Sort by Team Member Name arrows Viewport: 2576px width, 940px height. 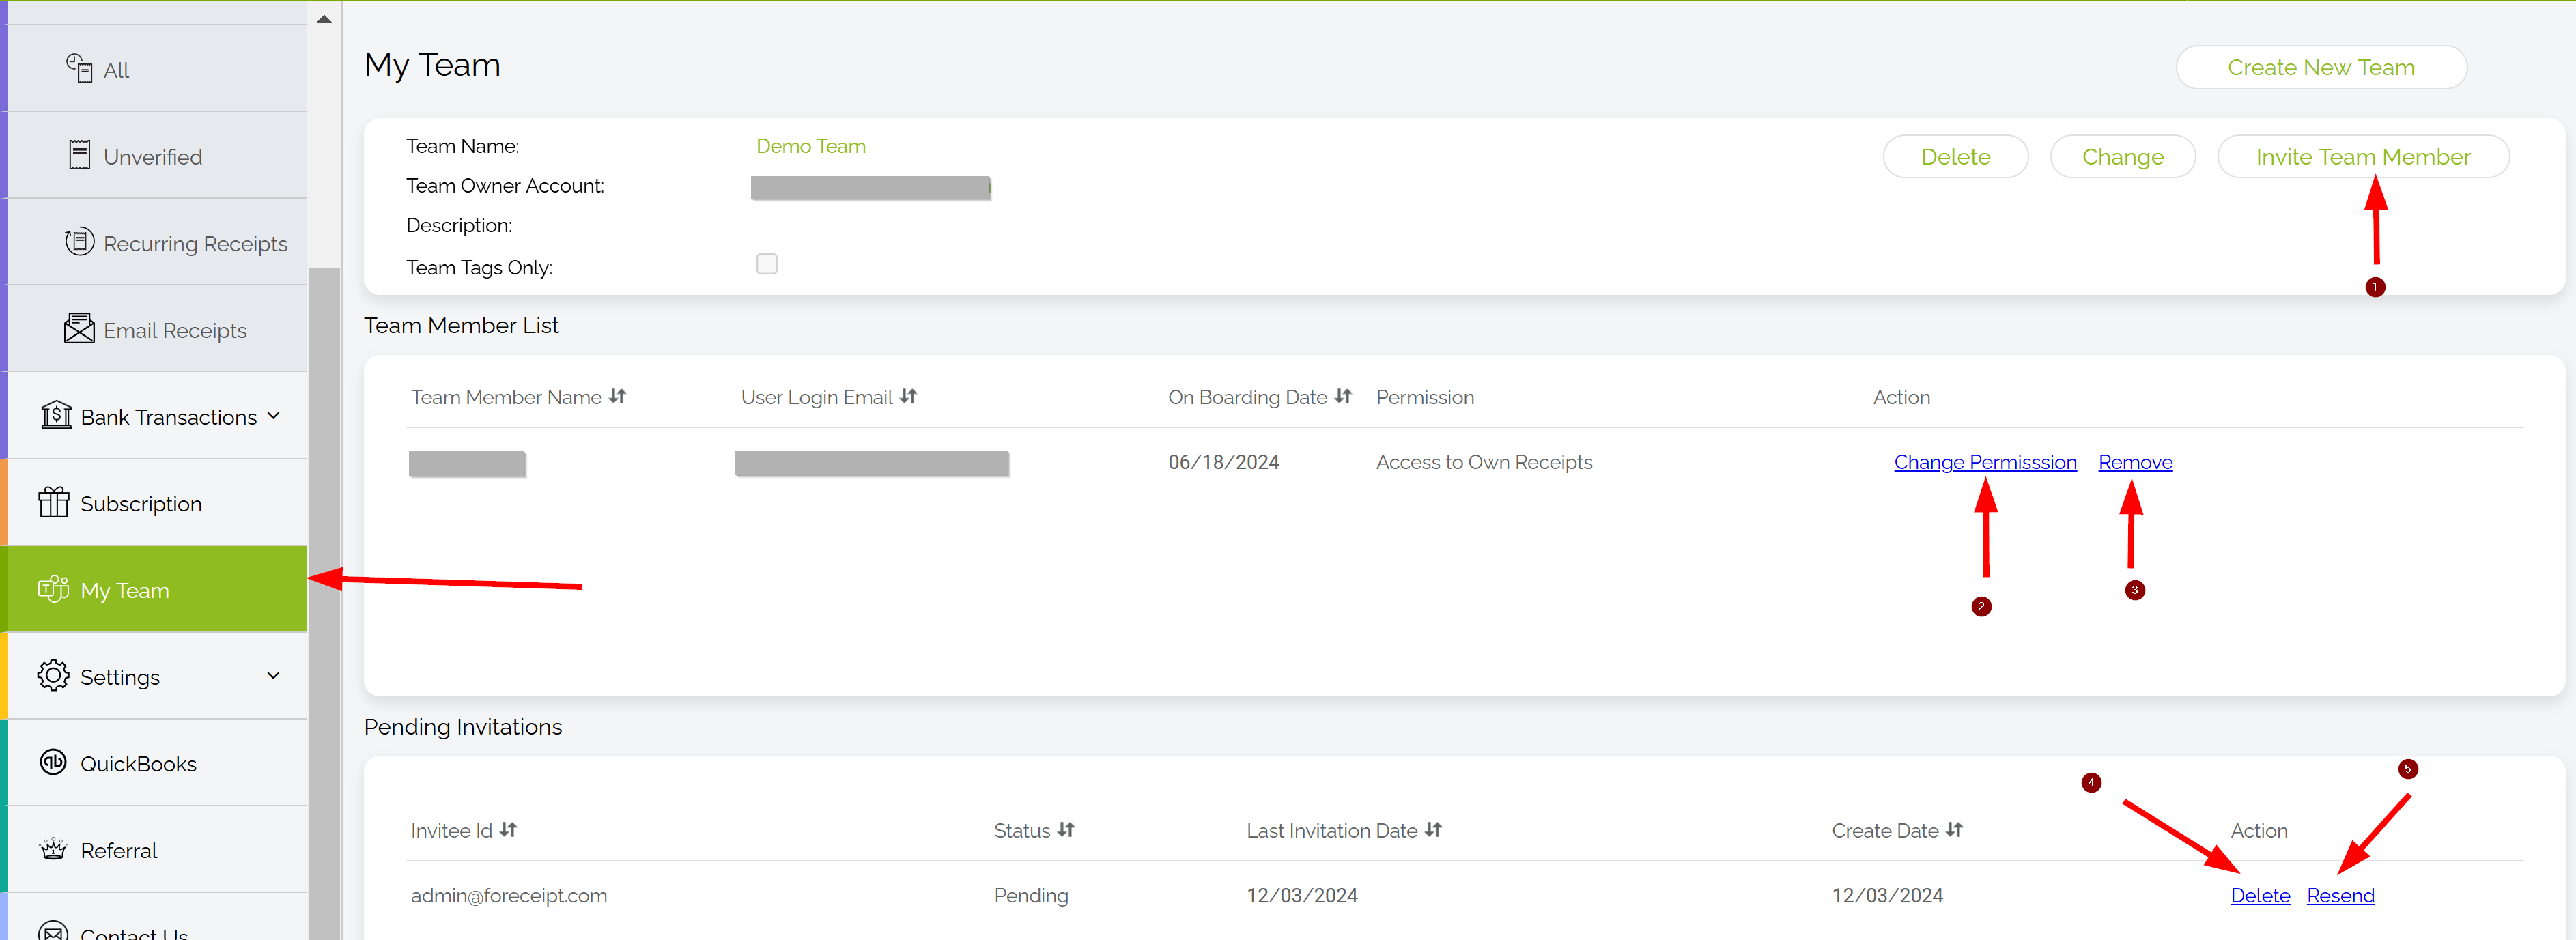(618, 397)
